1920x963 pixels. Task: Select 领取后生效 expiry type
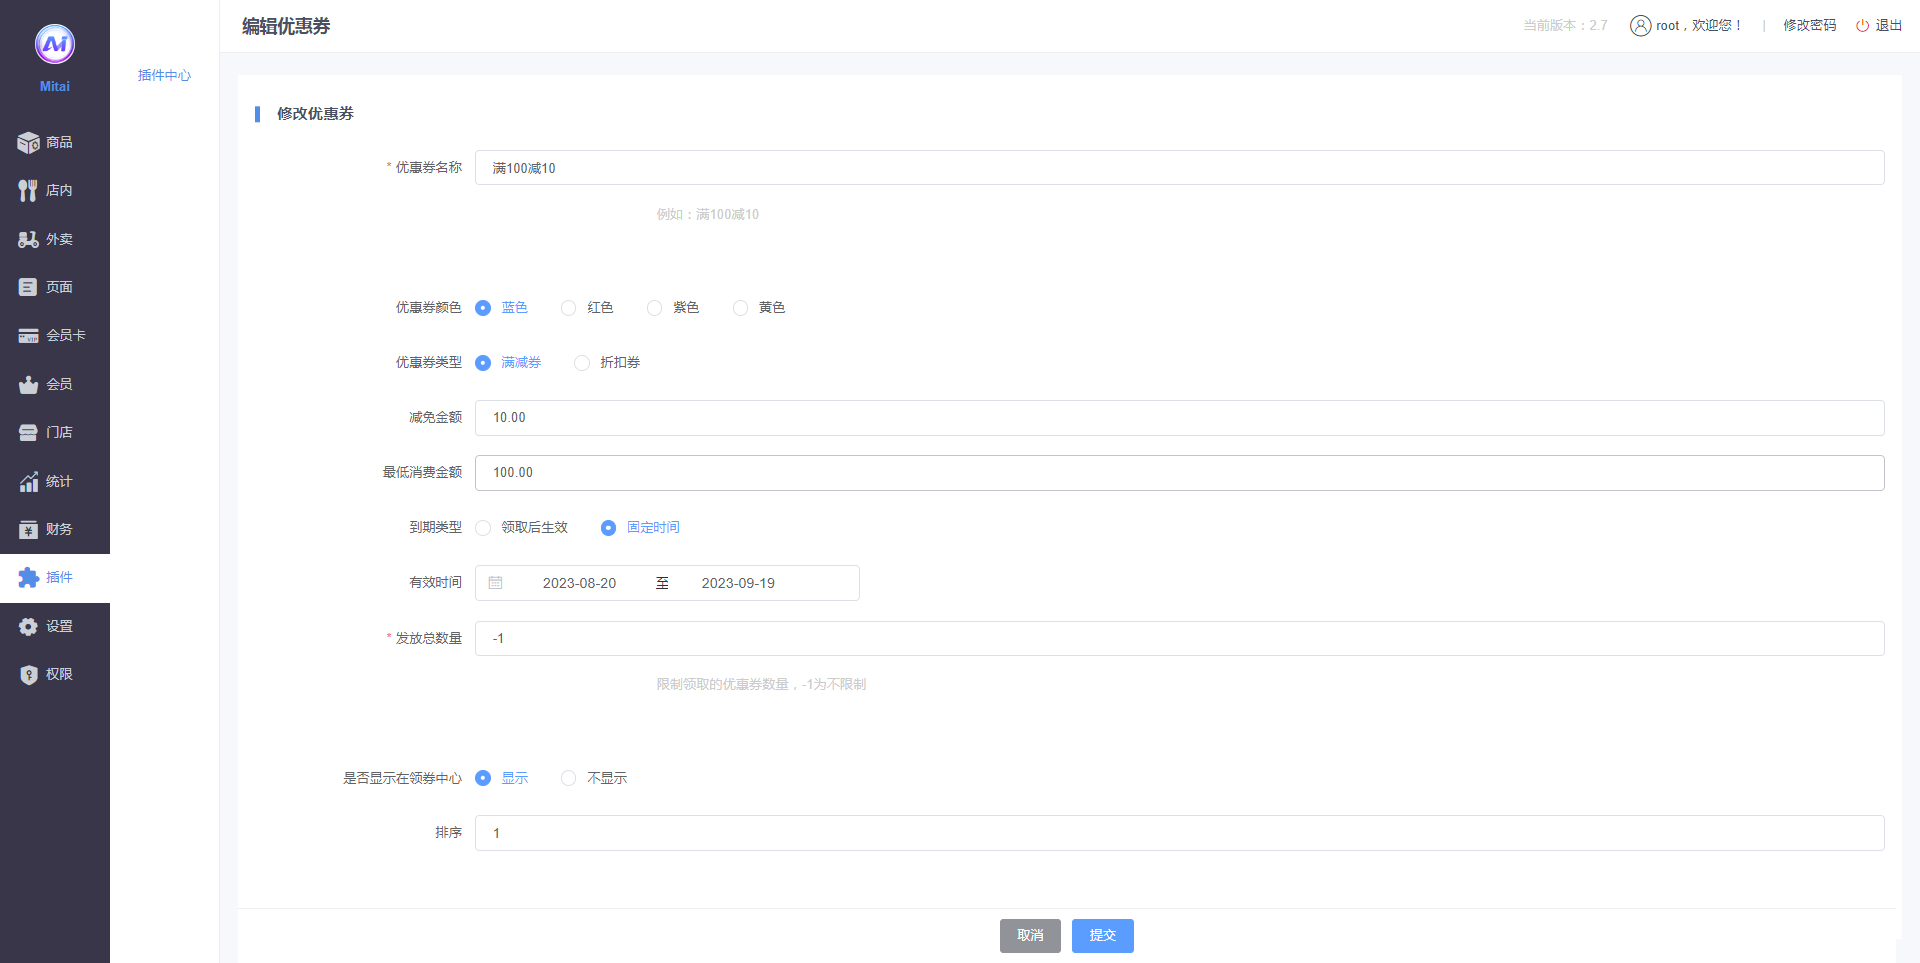[484, 528]
